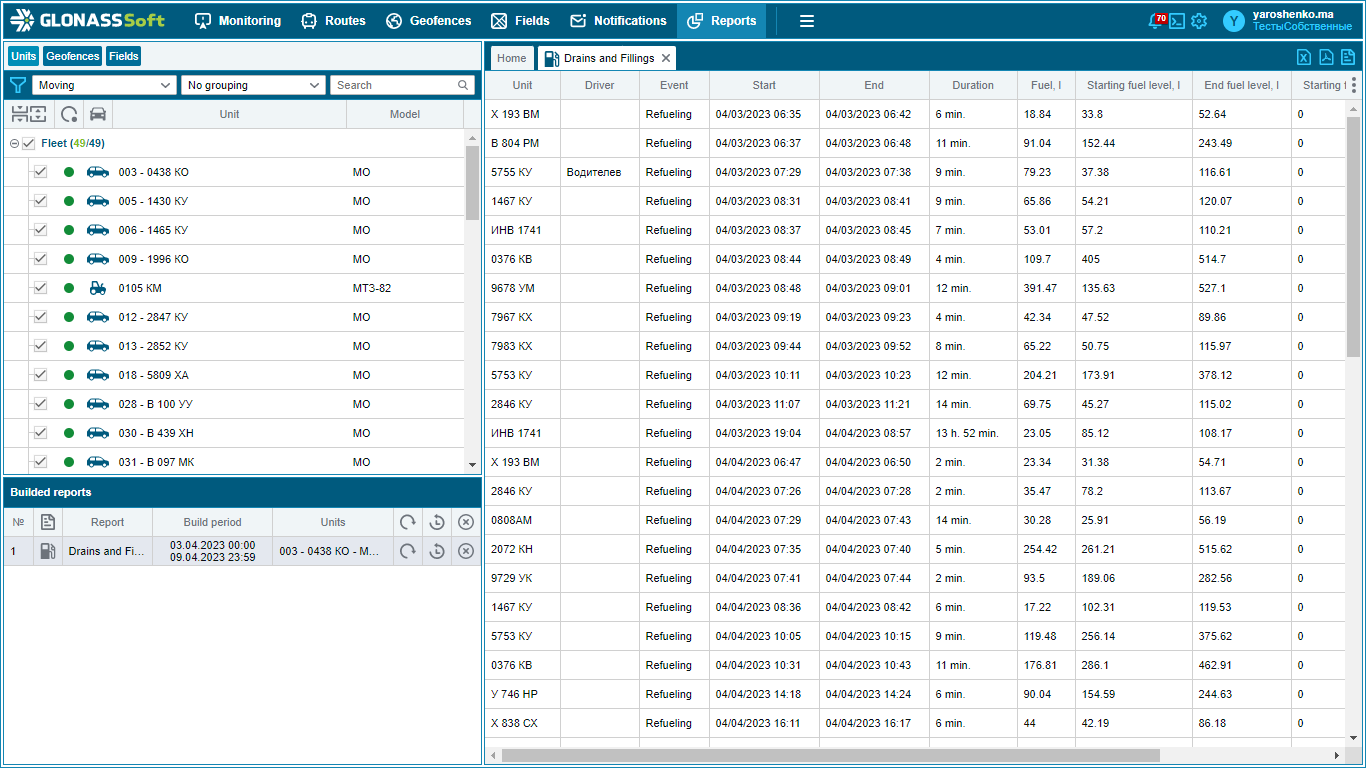Toggle the Fleet group checkbox
1366x768 pixels.
click(x=28, y=143)
